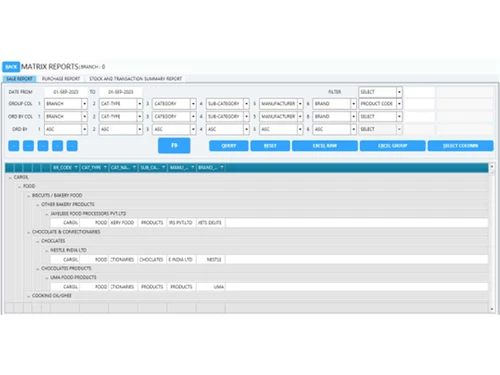Screen dimensions: 500x375
Task: Click the CAT_TYPE column filter icon
Action: tap(105, 167)
